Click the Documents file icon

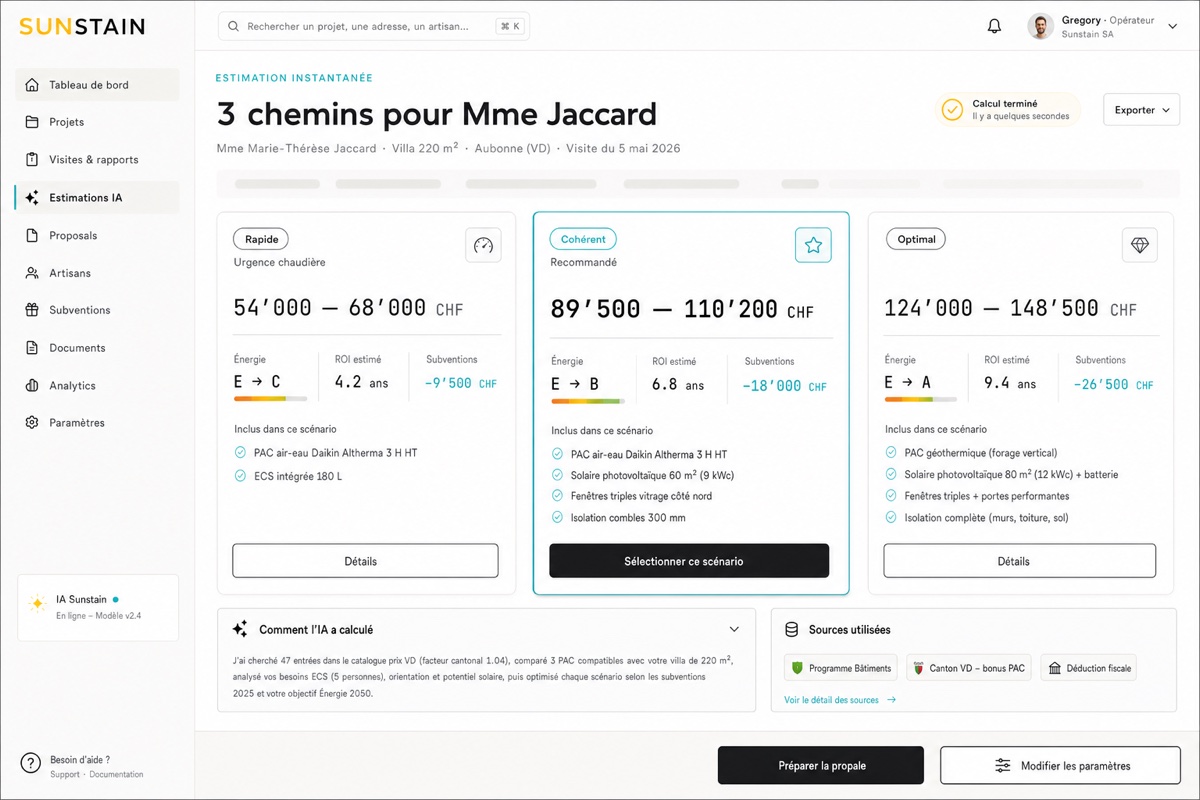(x=31, y=348)
